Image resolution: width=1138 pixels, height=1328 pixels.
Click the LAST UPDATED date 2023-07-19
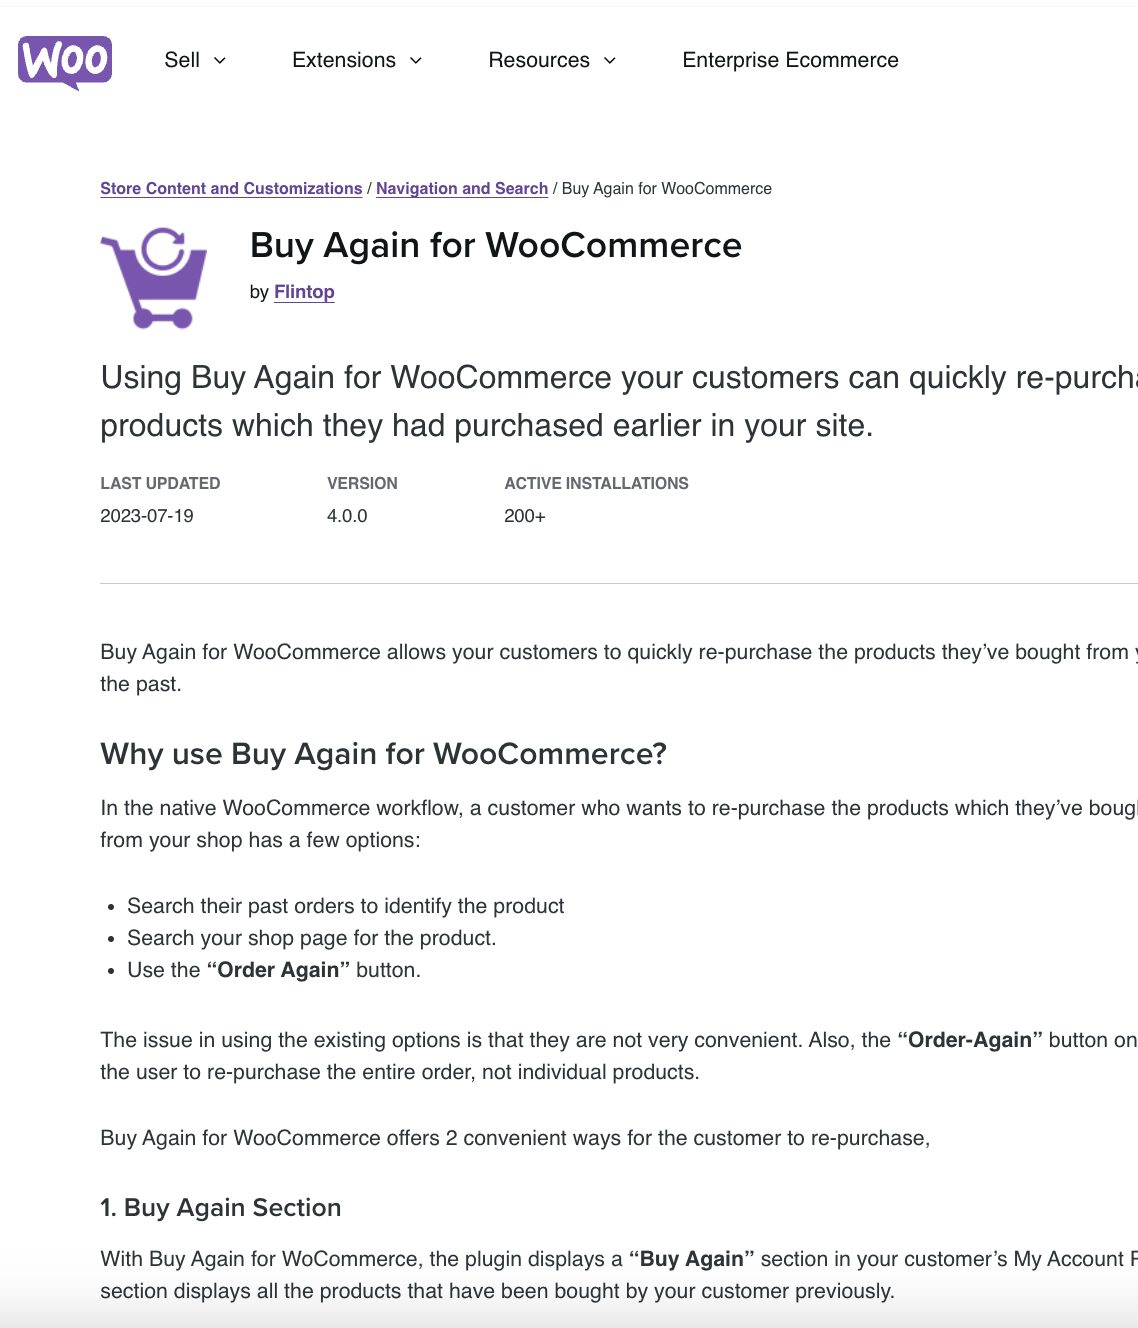tap(147, 516)
